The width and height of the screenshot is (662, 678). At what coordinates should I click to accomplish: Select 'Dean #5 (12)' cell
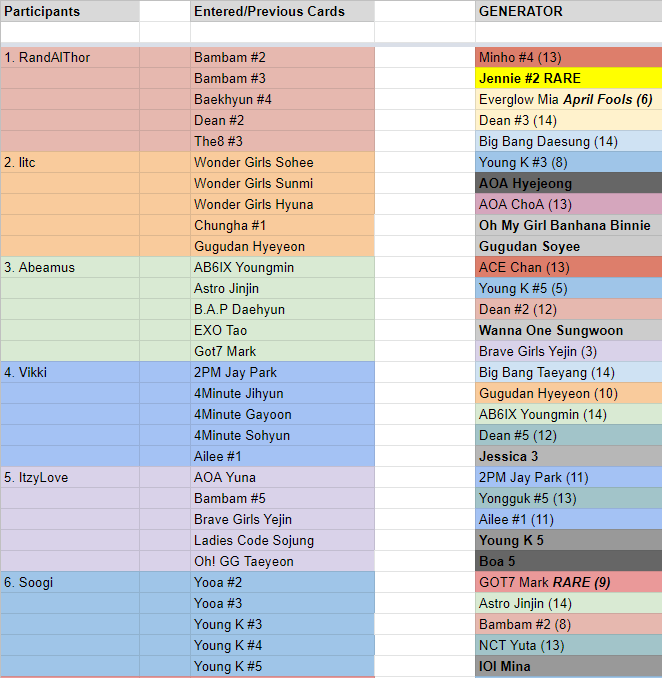tap(569, 435)
